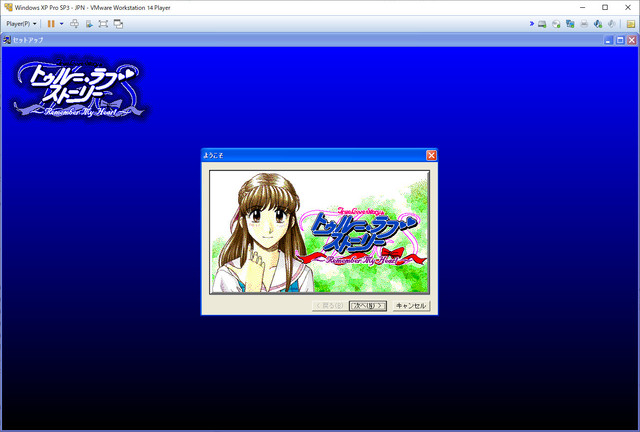Click the セットアップ window title text
Screen dimensions: 640x432
[x=28, y=40]
